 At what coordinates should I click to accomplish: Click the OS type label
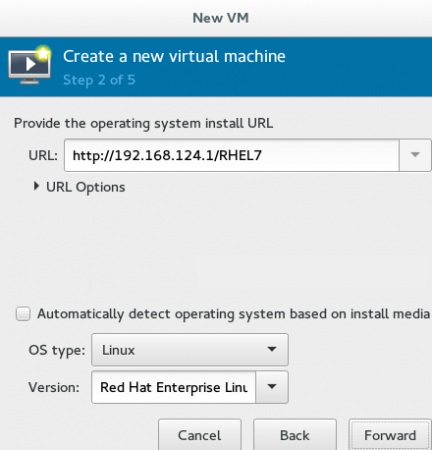tap(57, 350)
